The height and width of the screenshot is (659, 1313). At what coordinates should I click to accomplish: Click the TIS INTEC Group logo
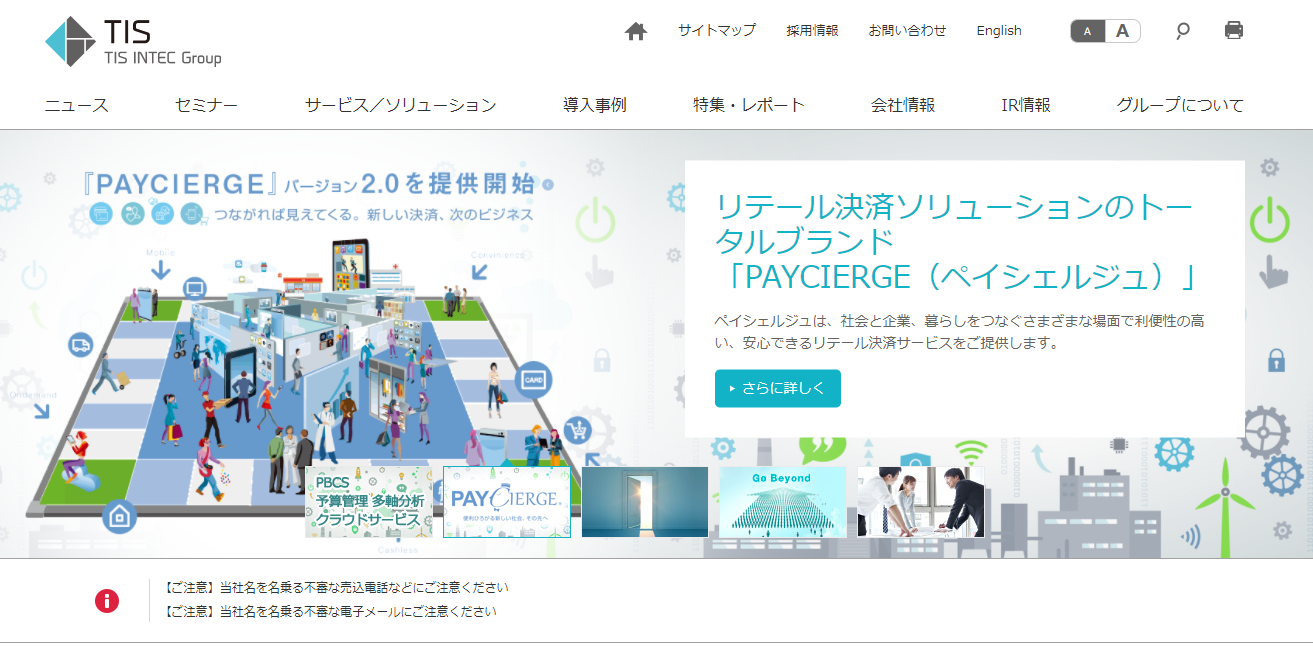pyautogui.click(x=133, y=41)
